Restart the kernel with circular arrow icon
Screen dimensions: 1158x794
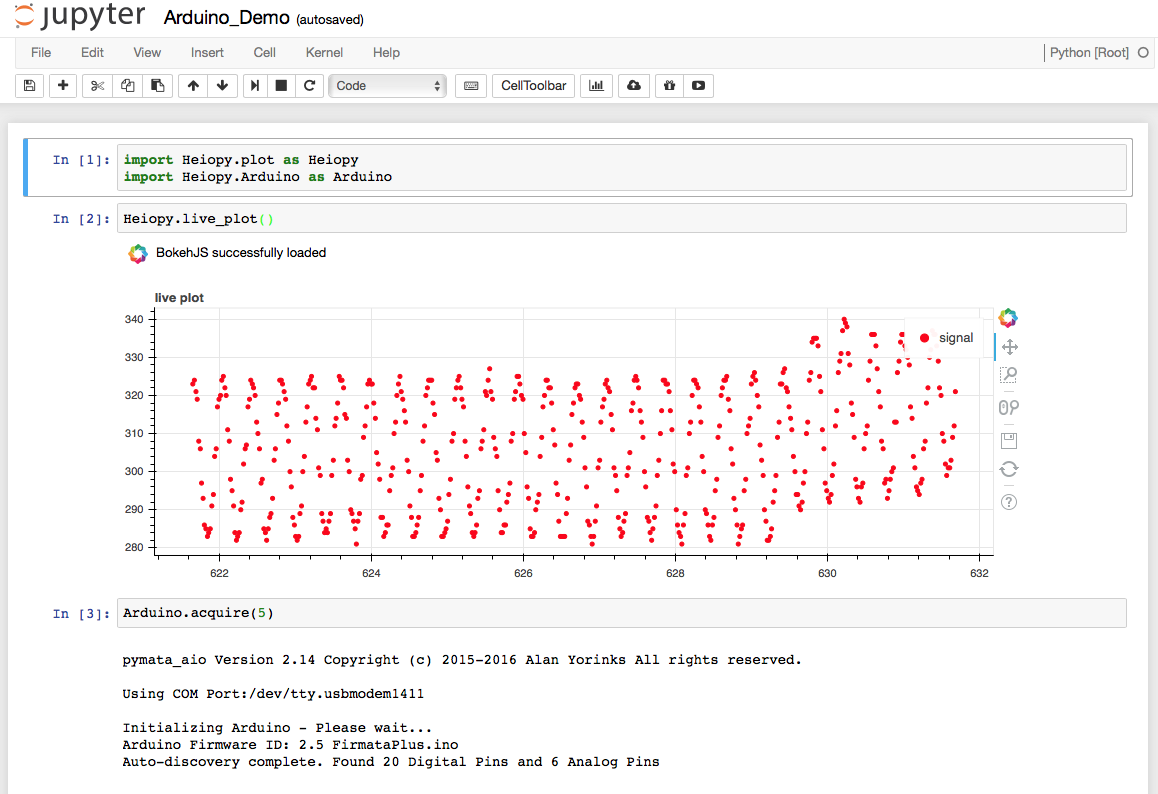pos(309,86)
